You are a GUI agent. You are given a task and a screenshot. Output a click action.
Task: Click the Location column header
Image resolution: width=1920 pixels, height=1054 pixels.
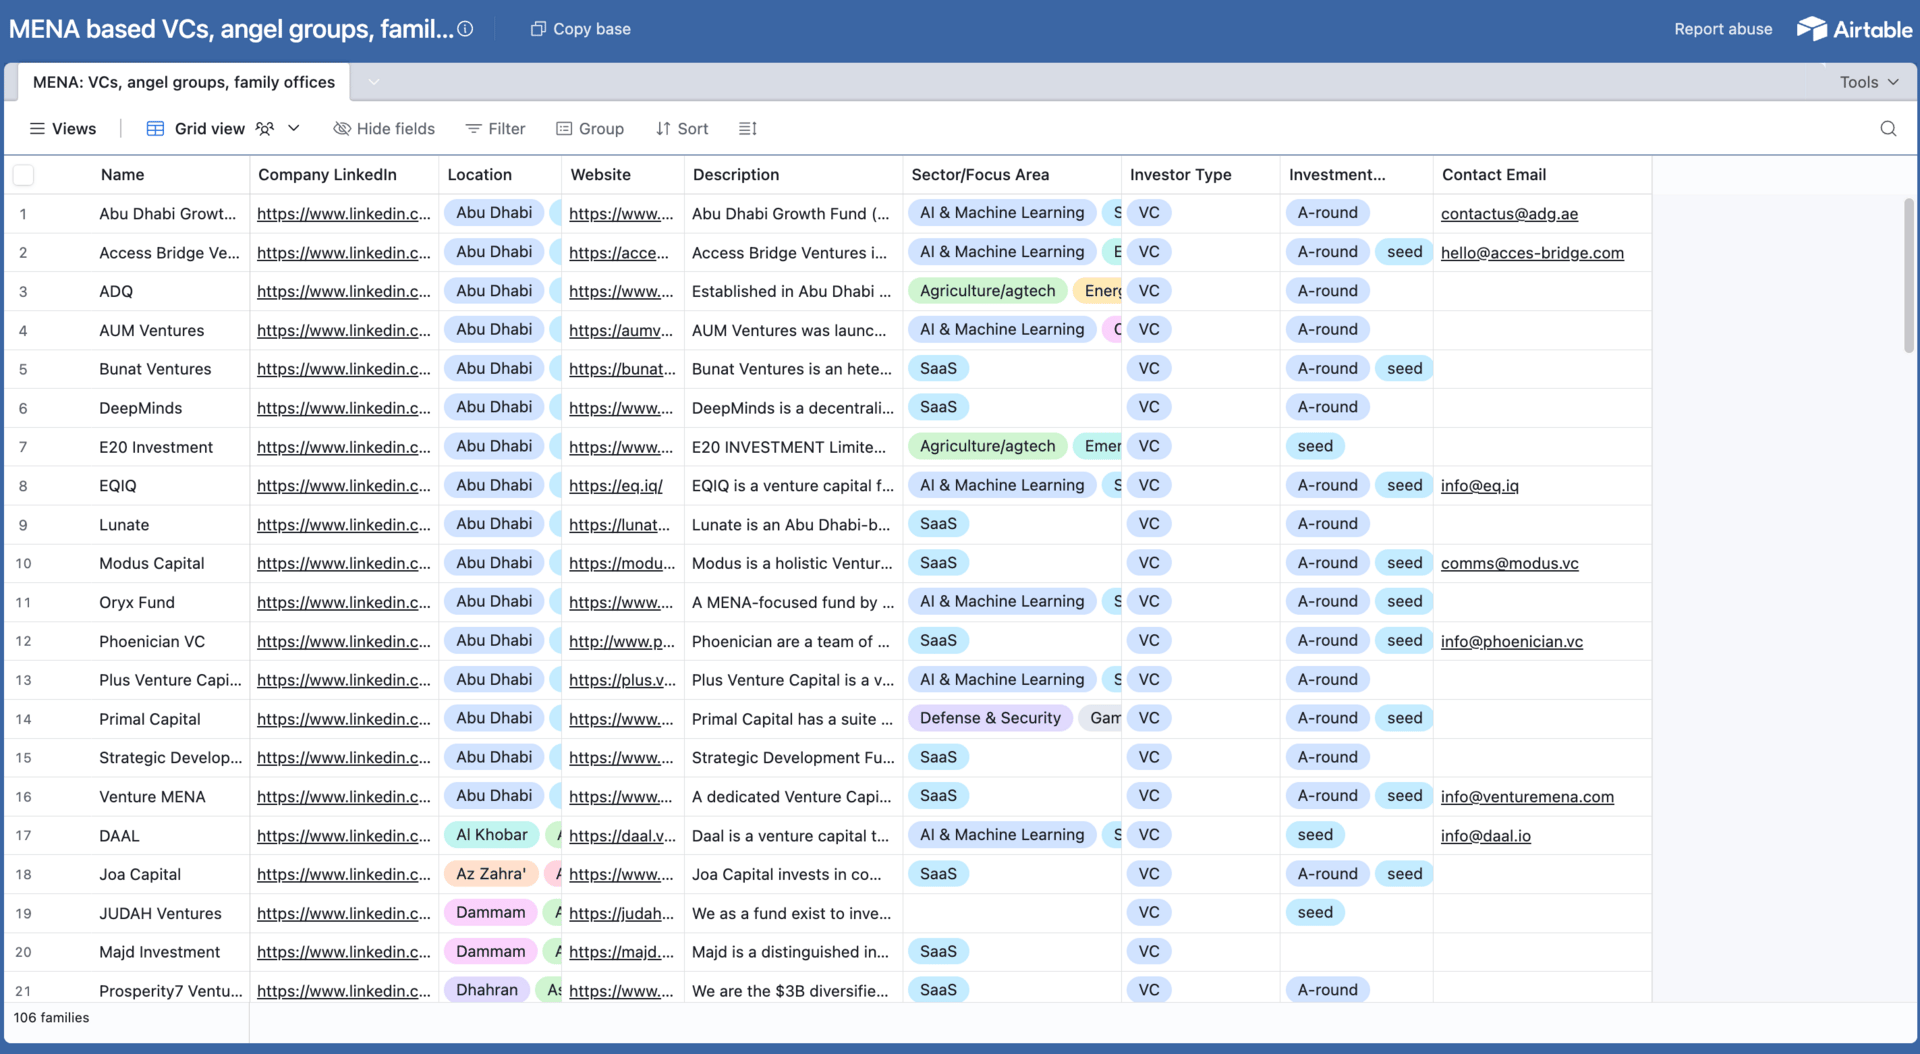[500, 174]
